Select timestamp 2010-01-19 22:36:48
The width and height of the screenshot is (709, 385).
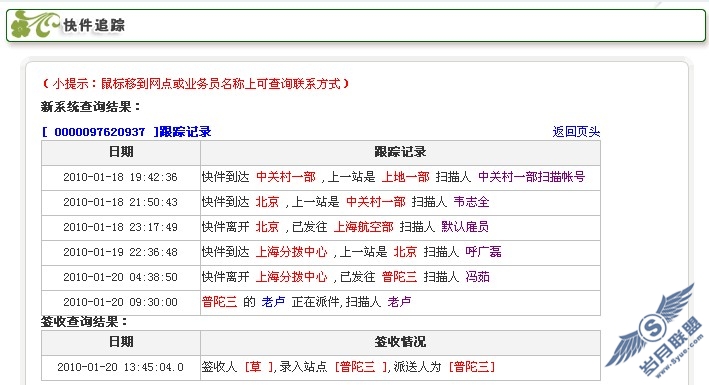click(x=120, y=252)
